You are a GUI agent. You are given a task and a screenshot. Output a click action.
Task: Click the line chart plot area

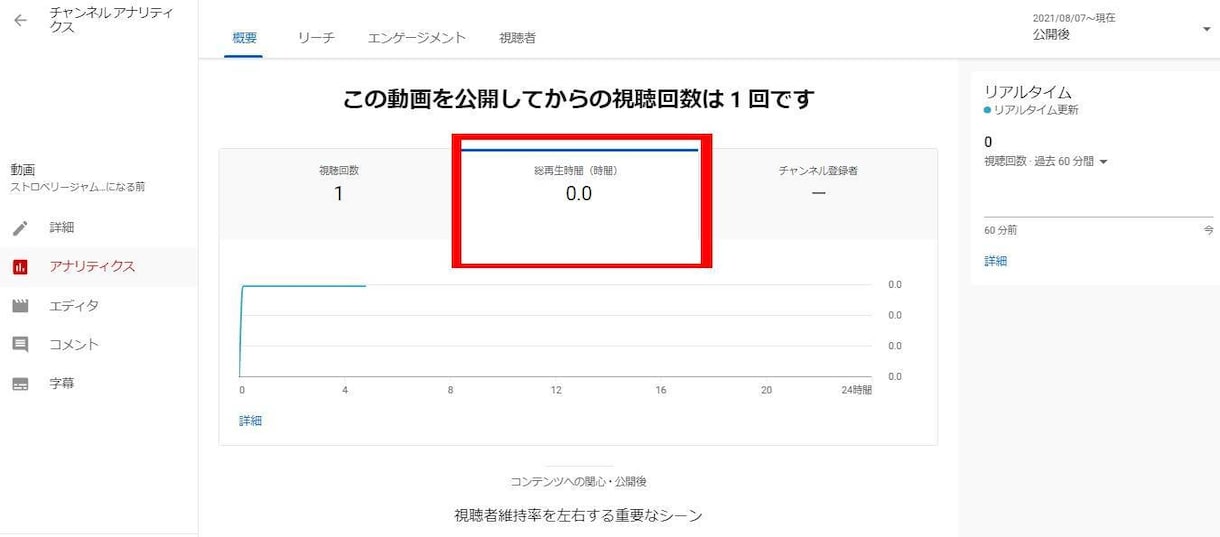click(556, 330)
